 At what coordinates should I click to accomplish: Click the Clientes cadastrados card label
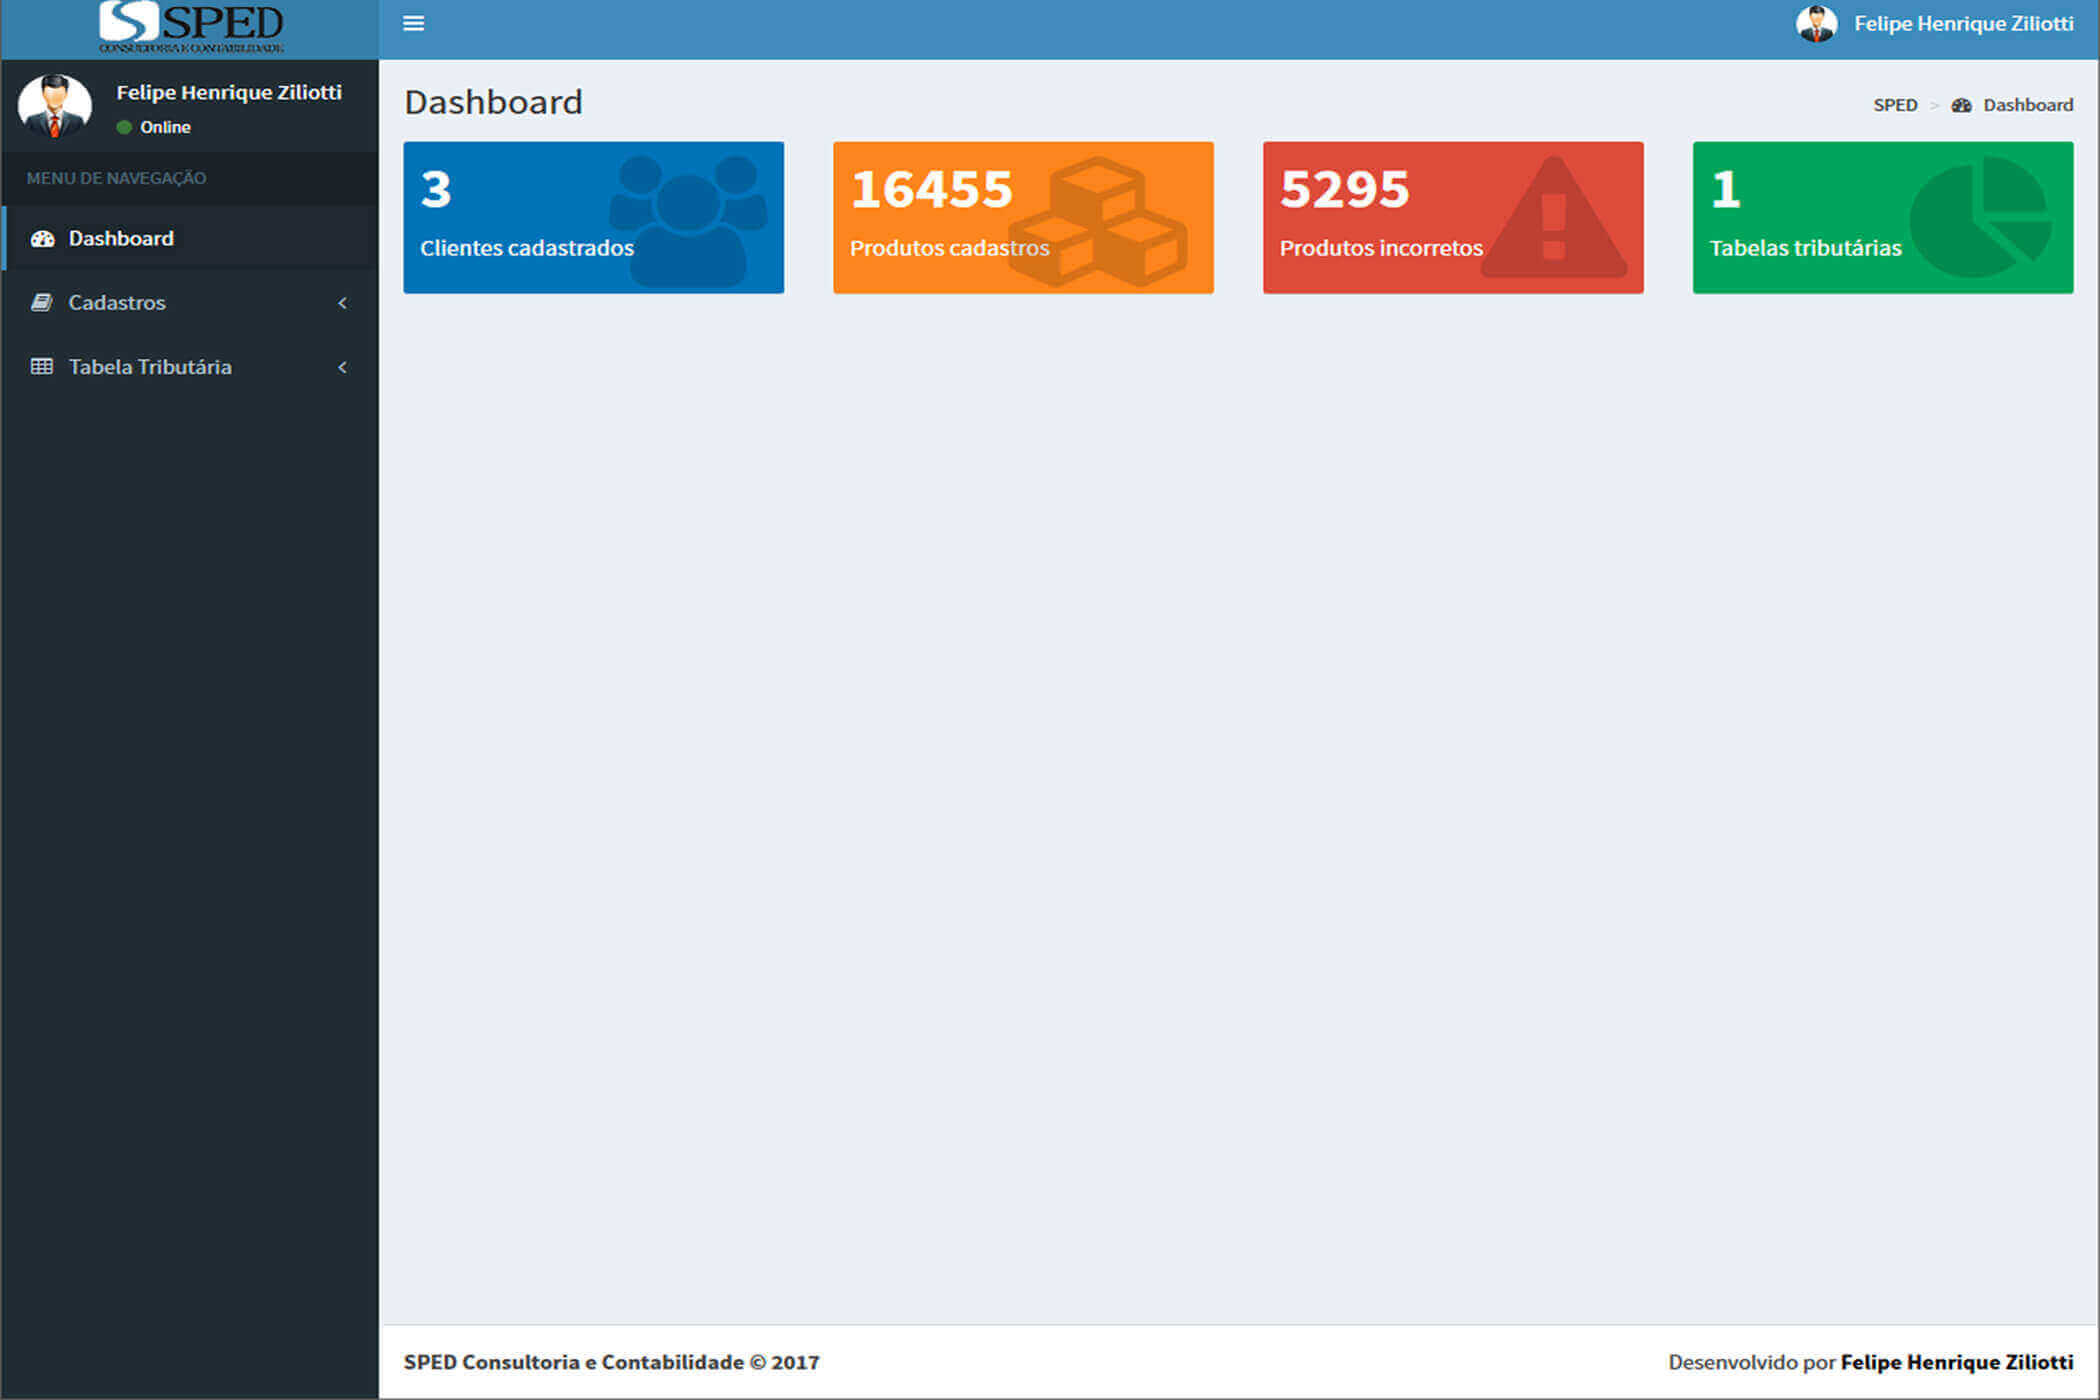527,248
